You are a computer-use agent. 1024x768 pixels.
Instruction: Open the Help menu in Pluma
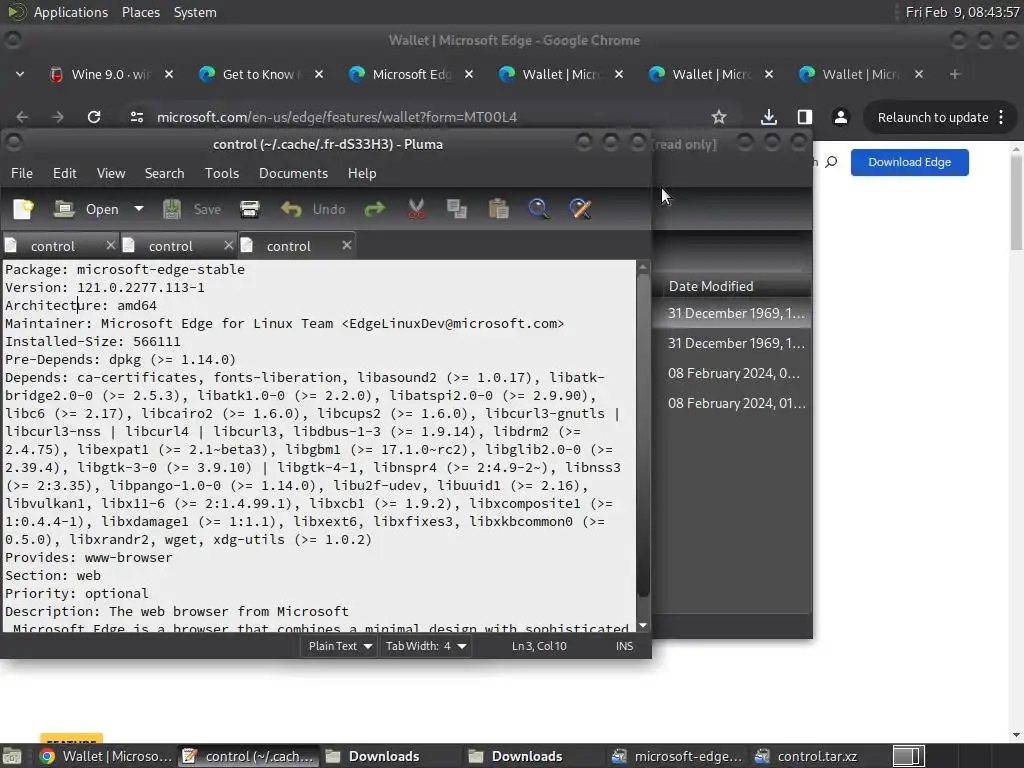point(362,173)
